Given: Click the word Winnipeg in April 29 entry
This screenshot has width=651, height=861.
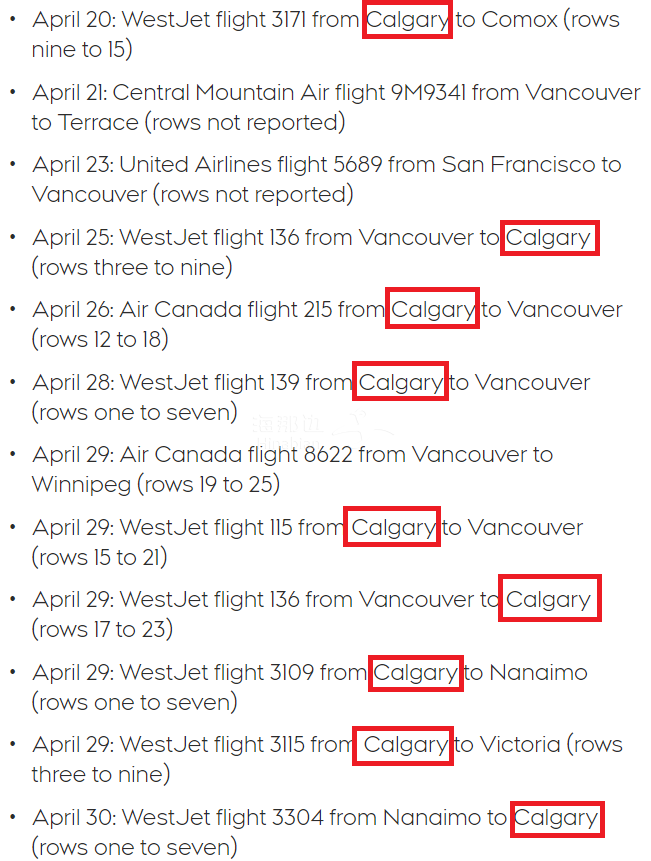Looking at the screenshot, I should pyautogui.click(x=81, y=485).
